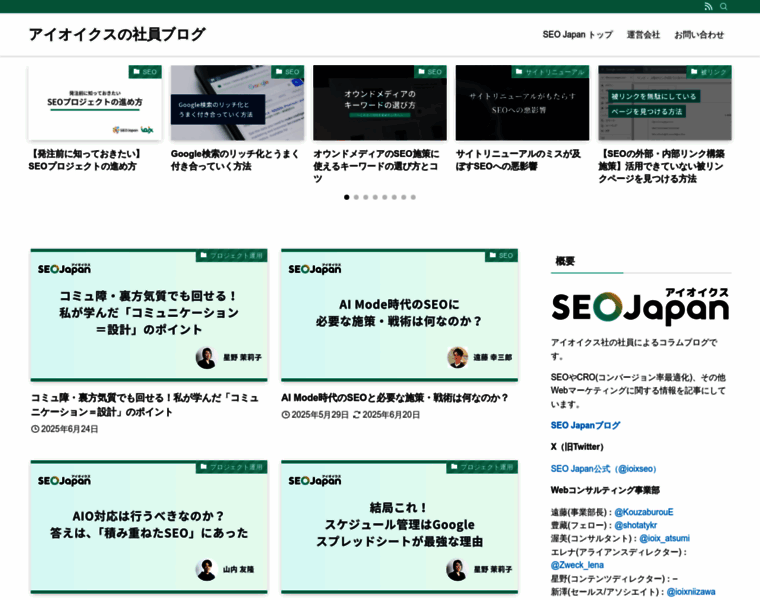Click サイトリニューアル category tag
This screenshot has height=600, width=760.
pos(550,72)
